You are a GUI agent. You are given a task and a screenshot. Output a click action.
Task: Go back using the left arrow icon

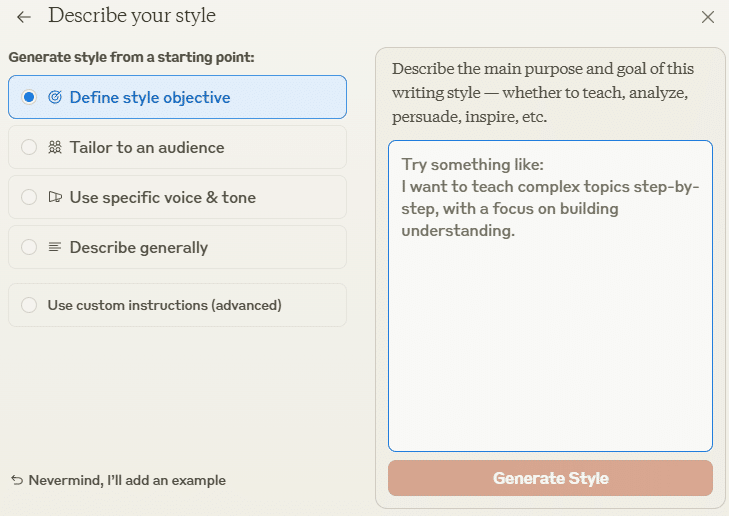24,17
